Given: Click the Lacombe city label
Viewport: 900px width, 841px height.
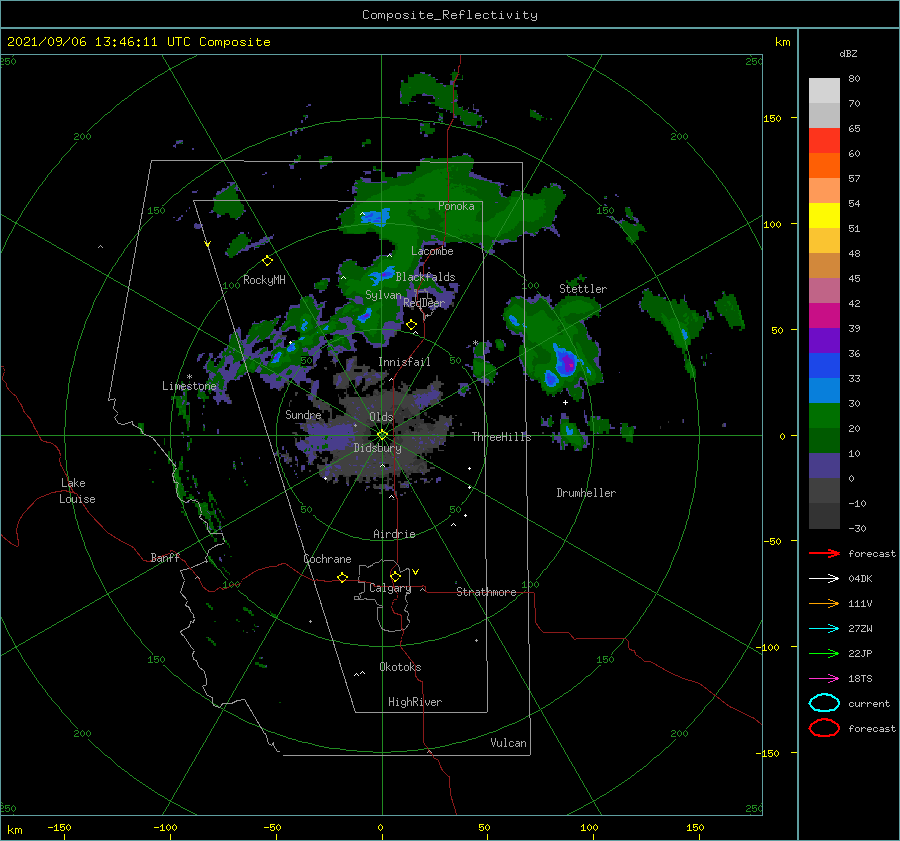Looking at the screenshot, I should pos(432,251).
